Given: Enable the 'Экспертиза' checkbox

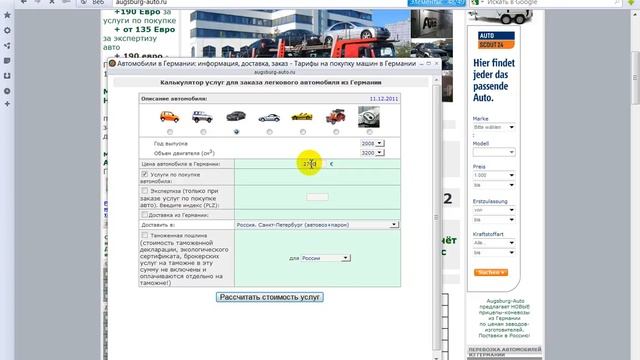Looking at the screenshot, I should click(x=144, y=191).
